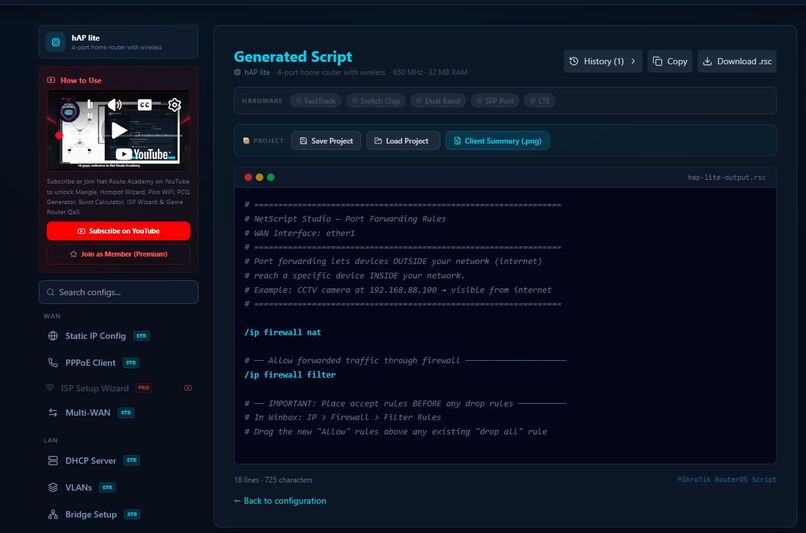Click the download arrow icon
The width and height of the screenshot is (806, 533).
point(707,61)
